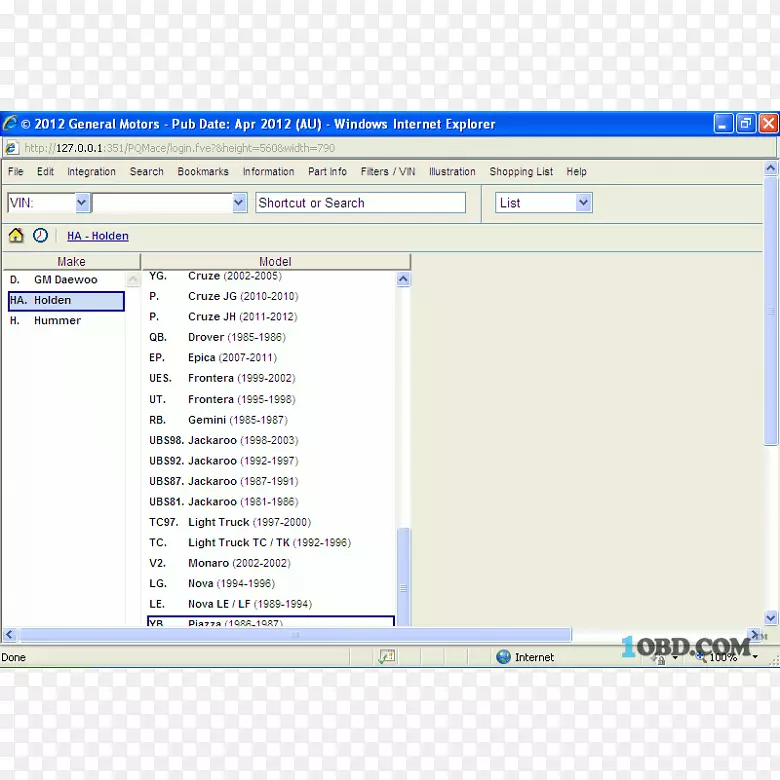This screenshot has width=780, height=780.
Task: Close the Internet Explorer window
Action: point(768,123)
